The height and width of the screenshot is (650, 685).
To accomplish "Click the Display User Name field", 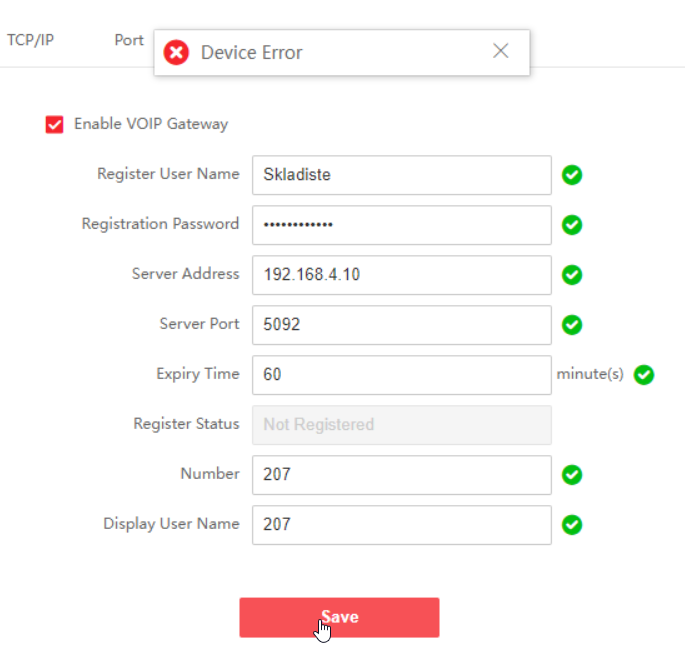I will (401, 525).
